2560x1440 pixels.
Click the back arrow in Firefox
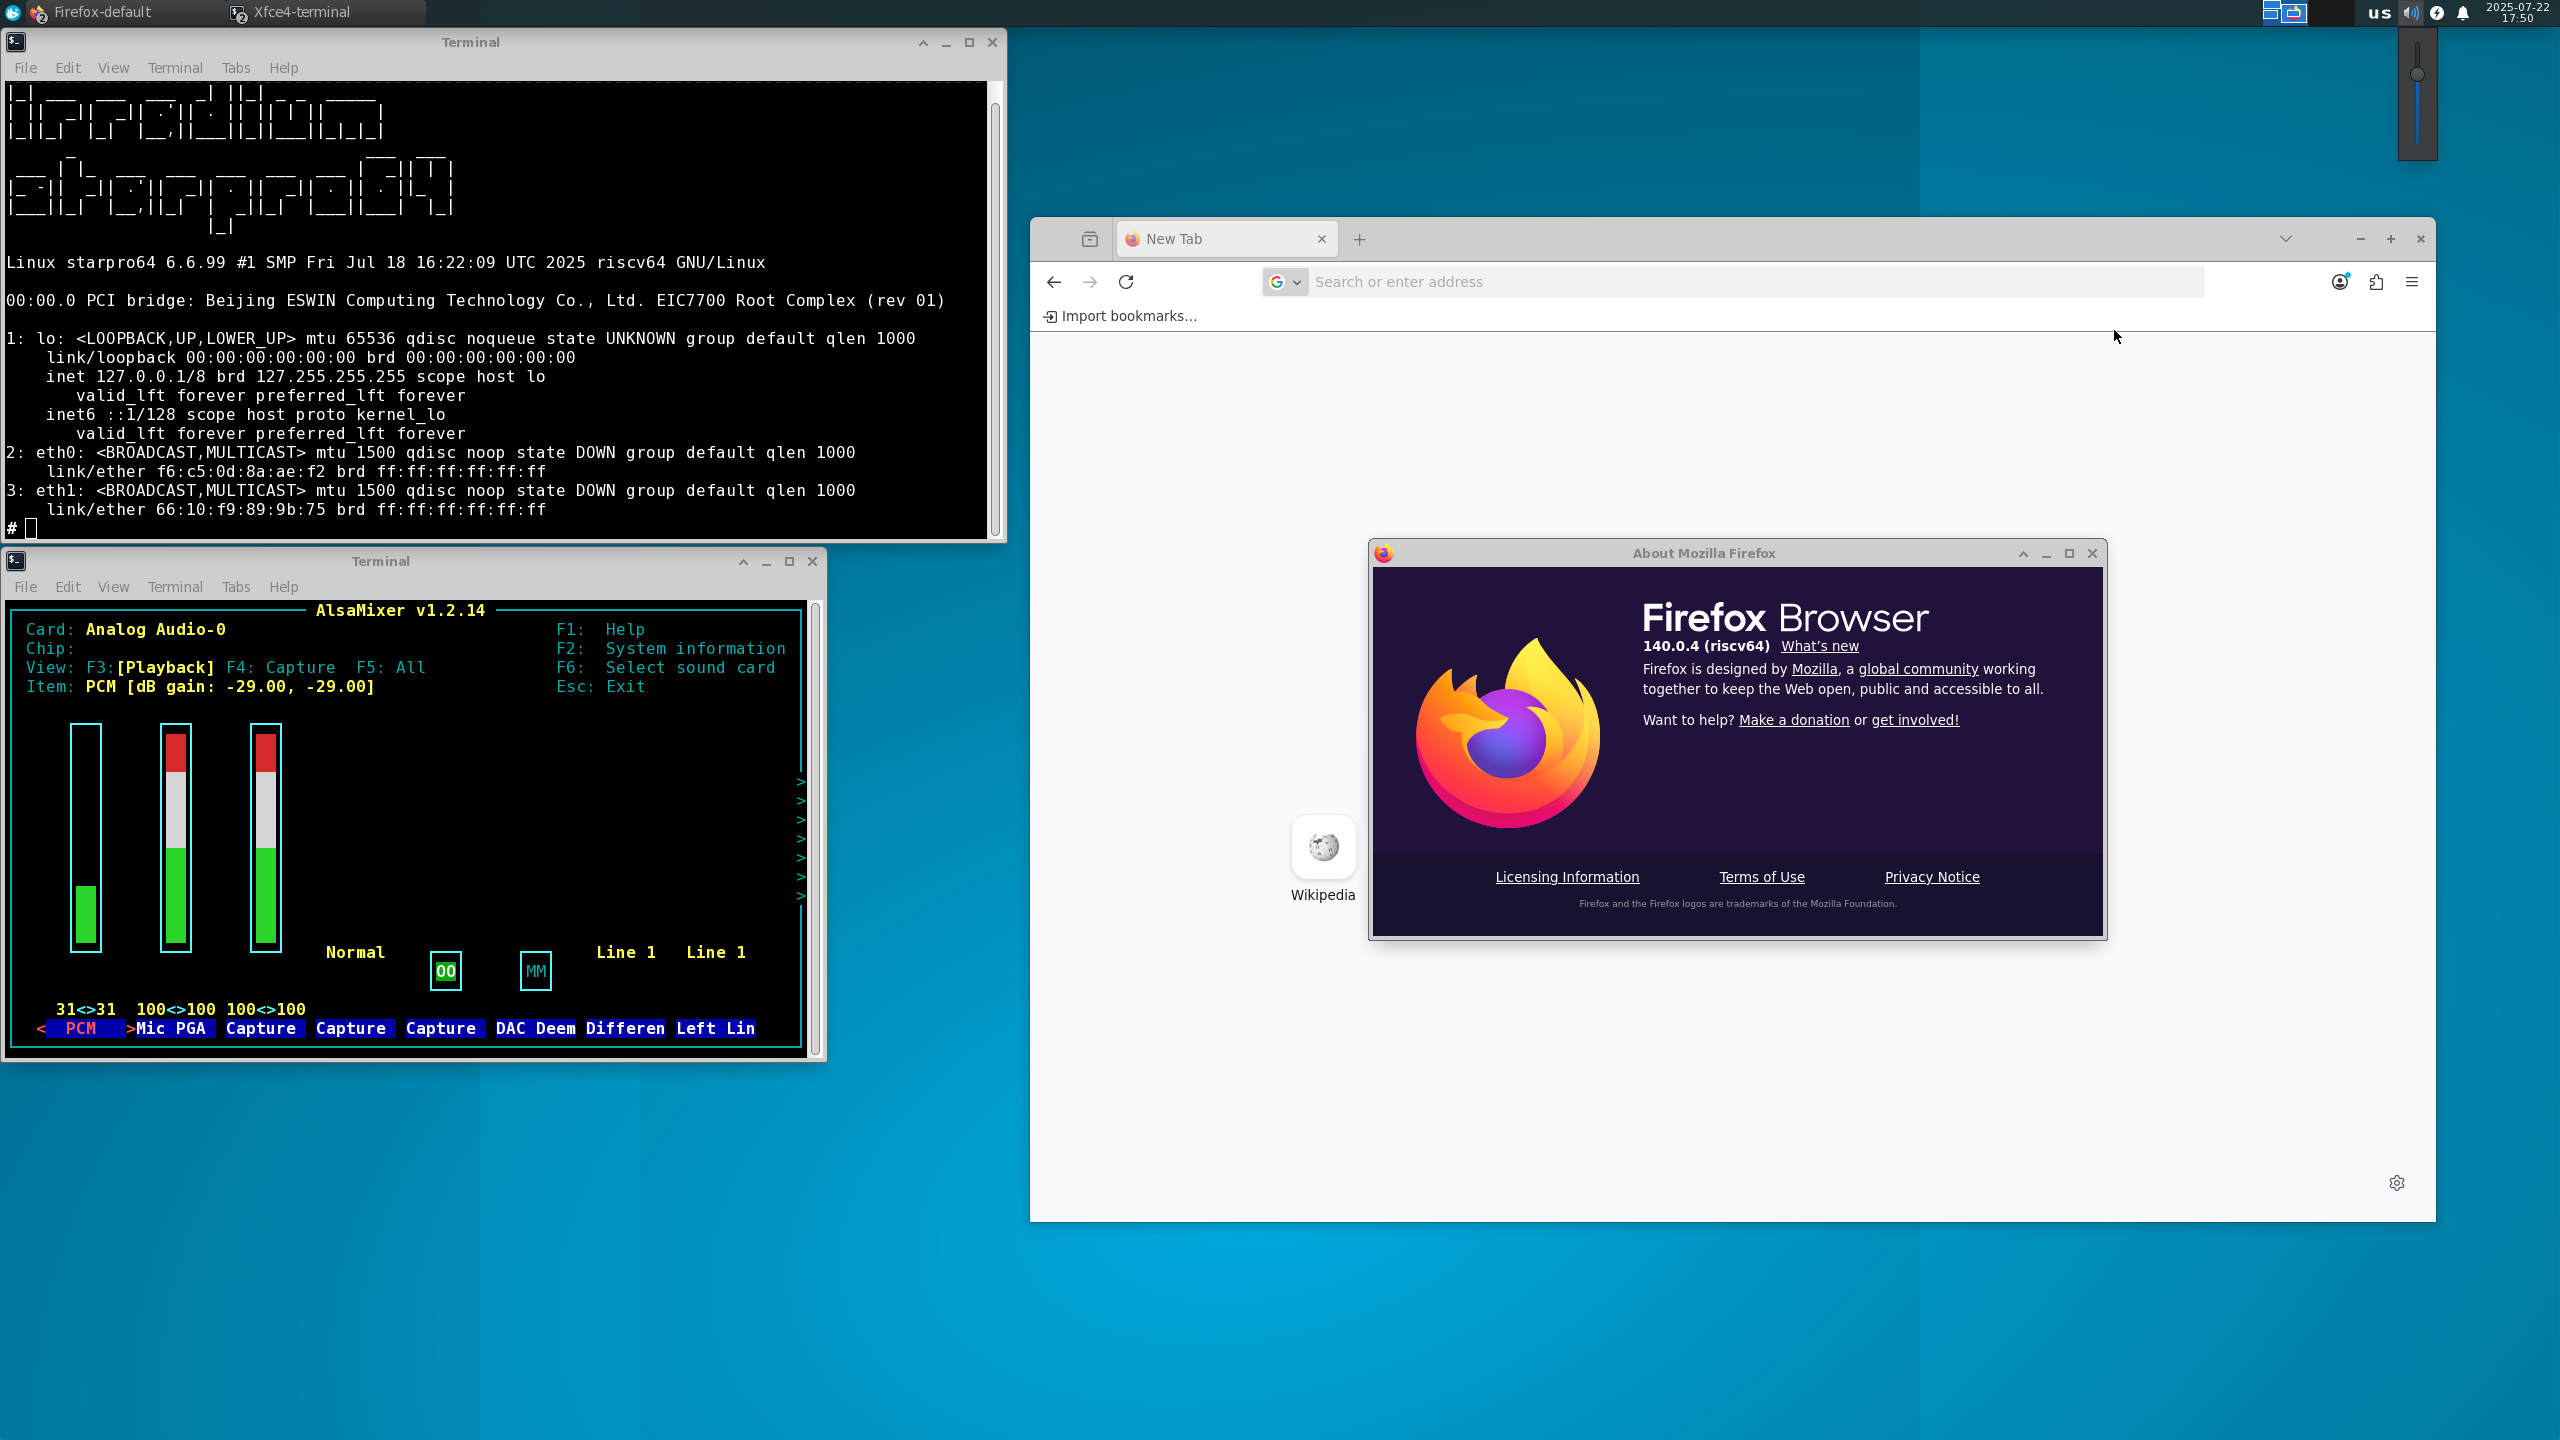(1053, 282)
